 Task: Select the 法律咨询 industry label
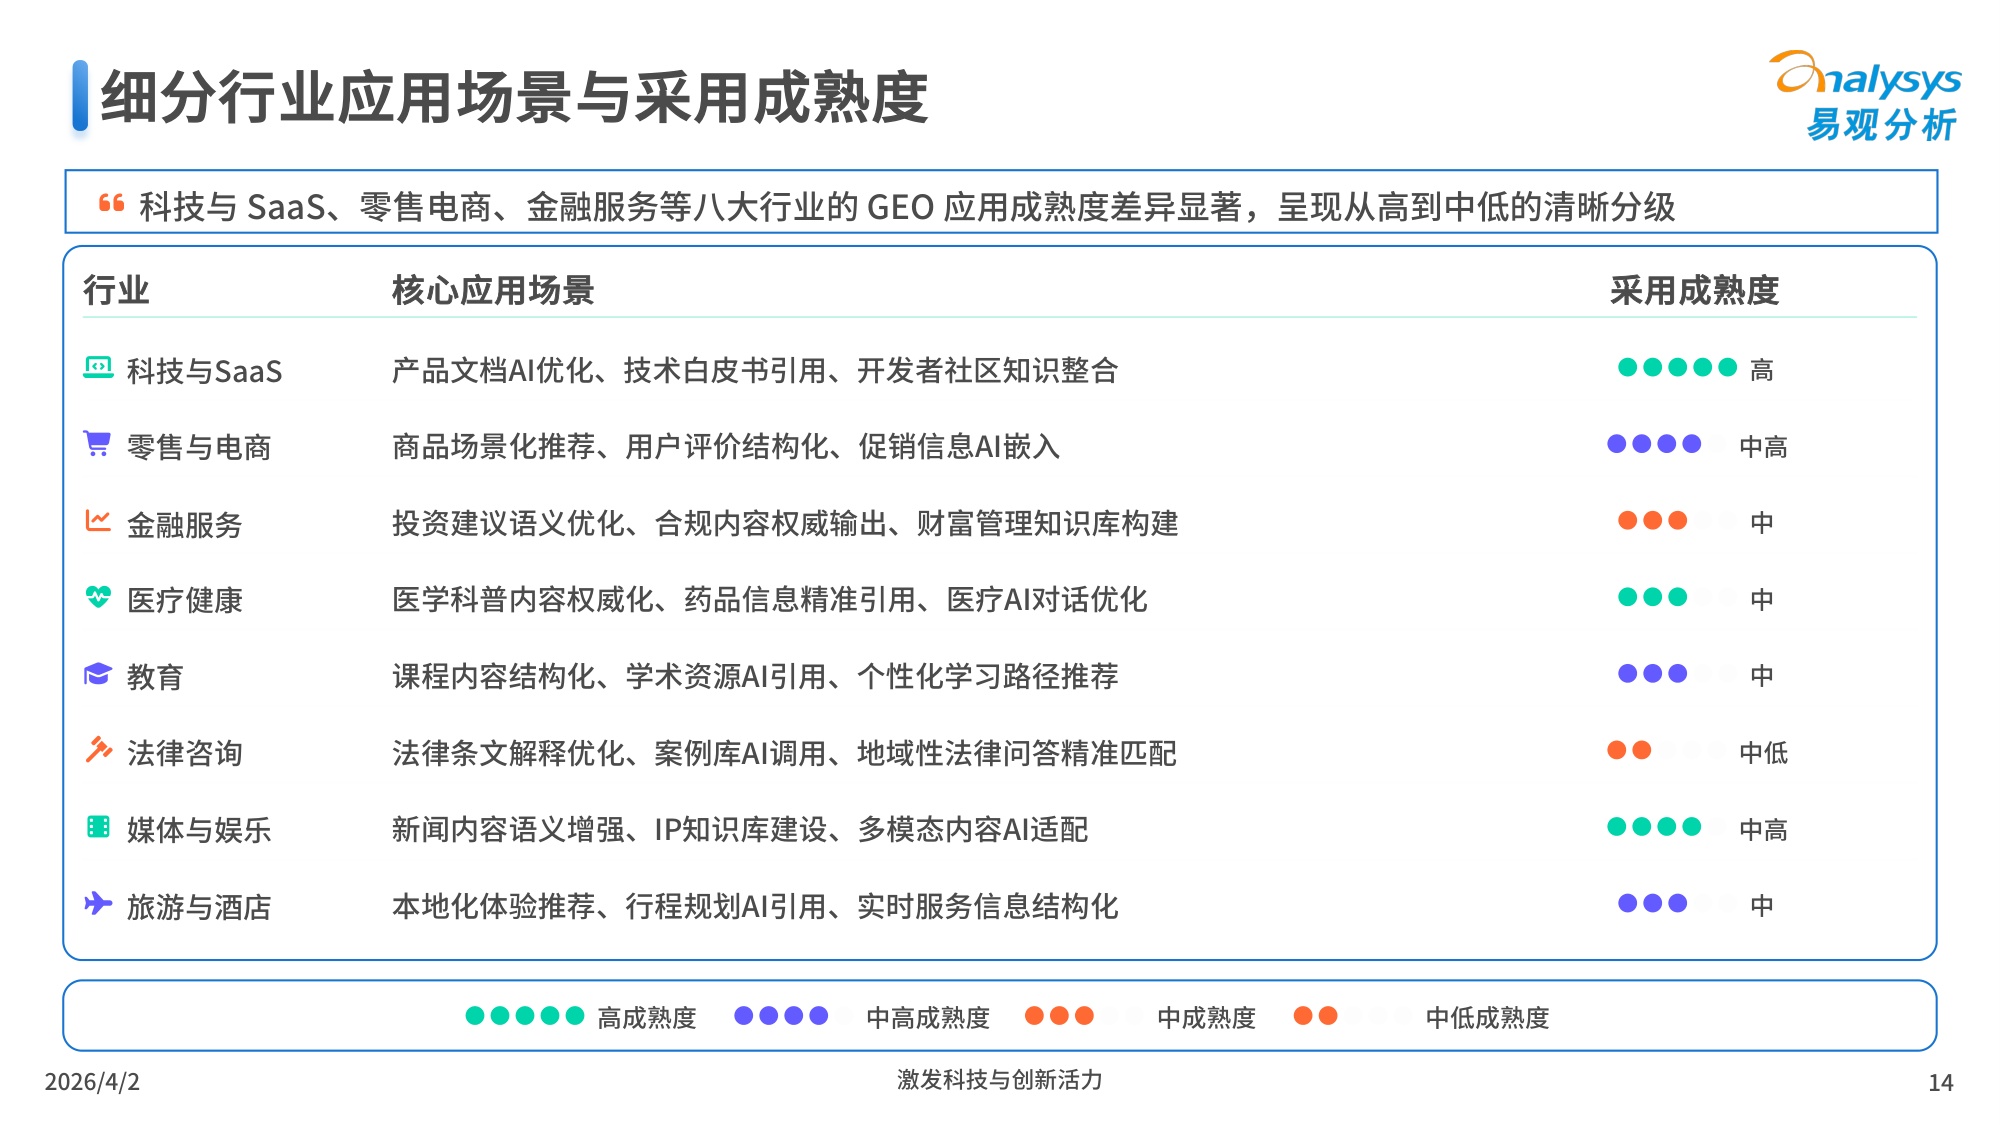click(x=185, y=753)
